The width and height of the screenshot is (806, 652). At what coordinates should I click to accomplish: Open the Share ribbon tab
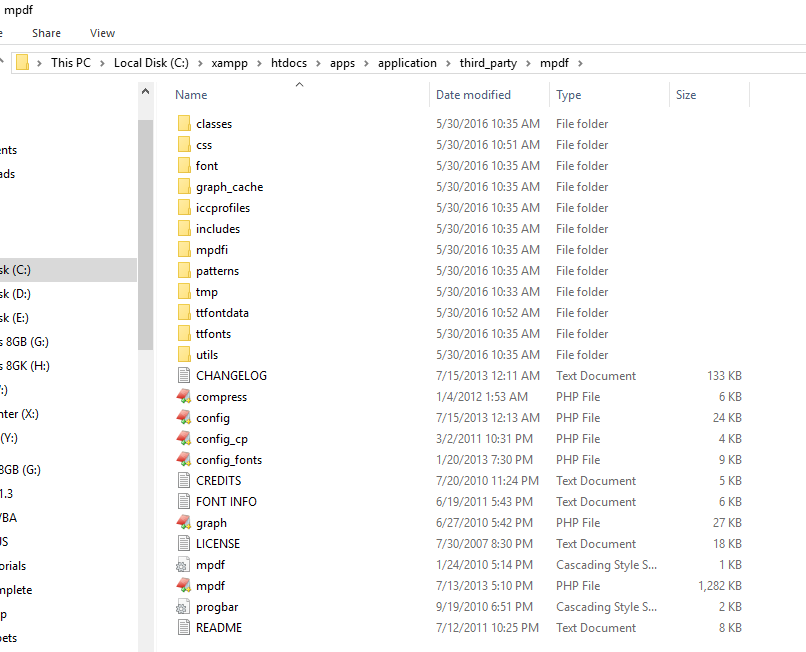click(46, 33)
